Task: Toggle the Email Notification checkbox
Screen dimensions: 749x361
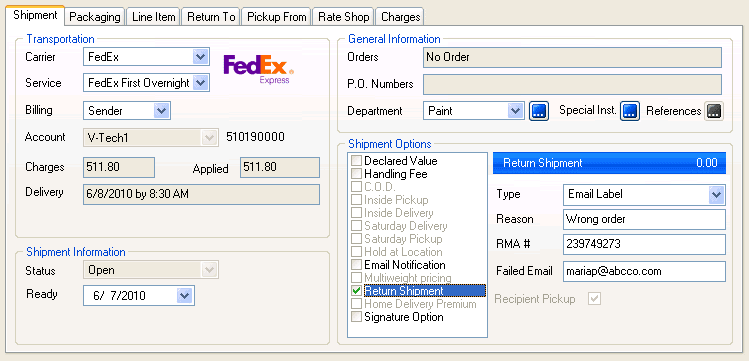Action: [356, 265]
